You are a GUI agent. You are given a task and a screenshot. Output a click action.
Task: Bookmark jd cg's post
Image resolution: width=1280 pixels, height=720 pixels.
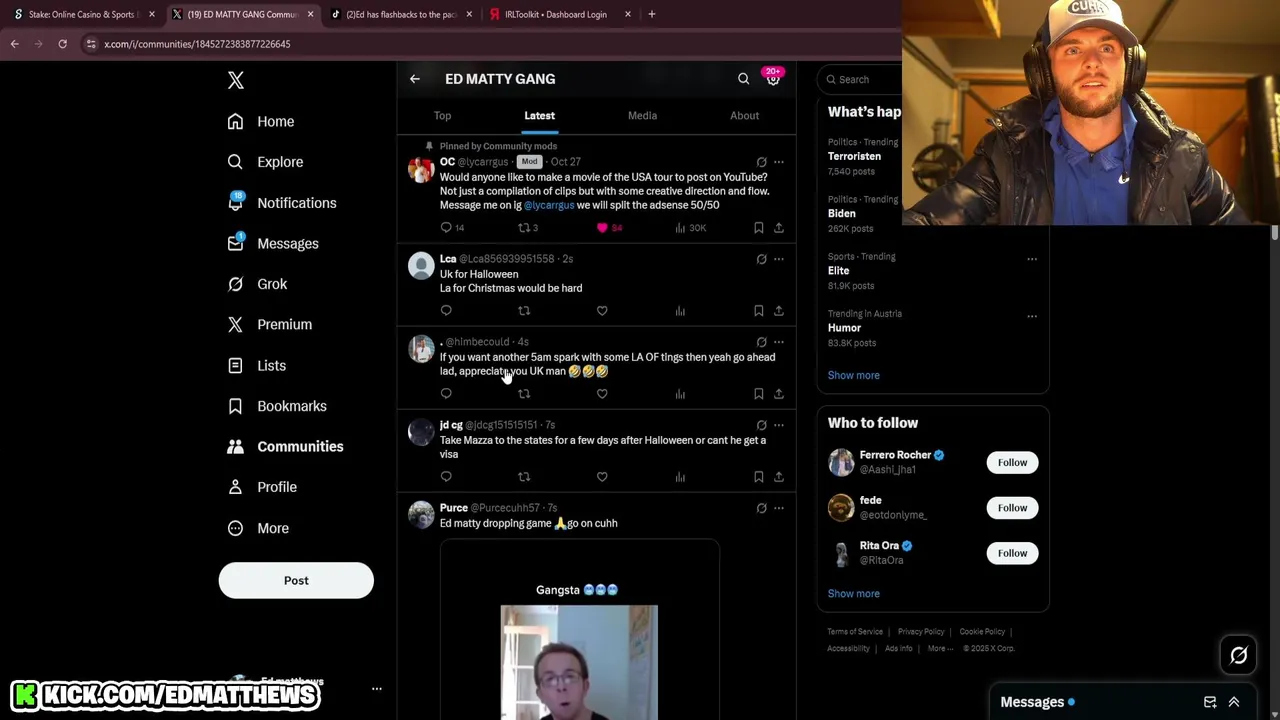758,477
